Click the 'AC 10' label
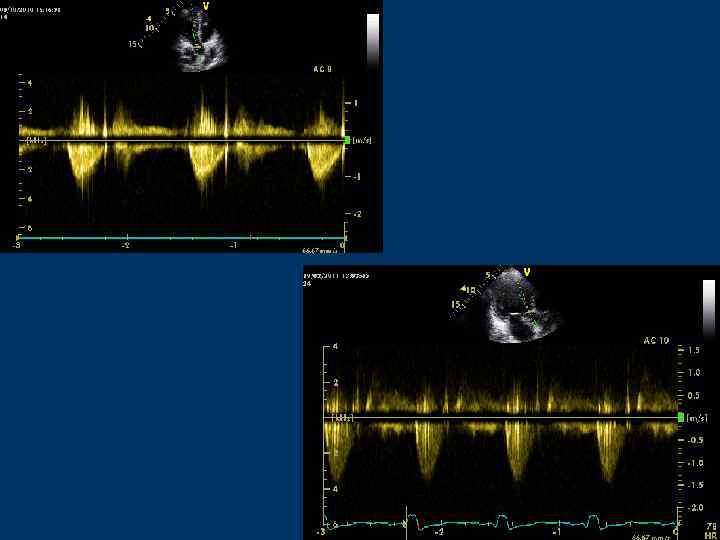Image resolution: width=720 pixels, height=540 pixels. pos(657,341)
